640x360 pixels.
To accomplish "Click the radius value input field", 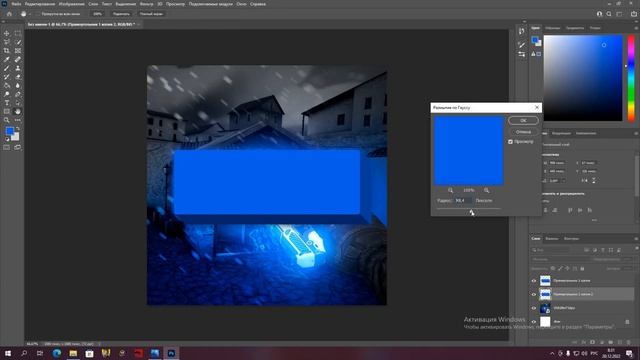I will [x=463, y=201].
